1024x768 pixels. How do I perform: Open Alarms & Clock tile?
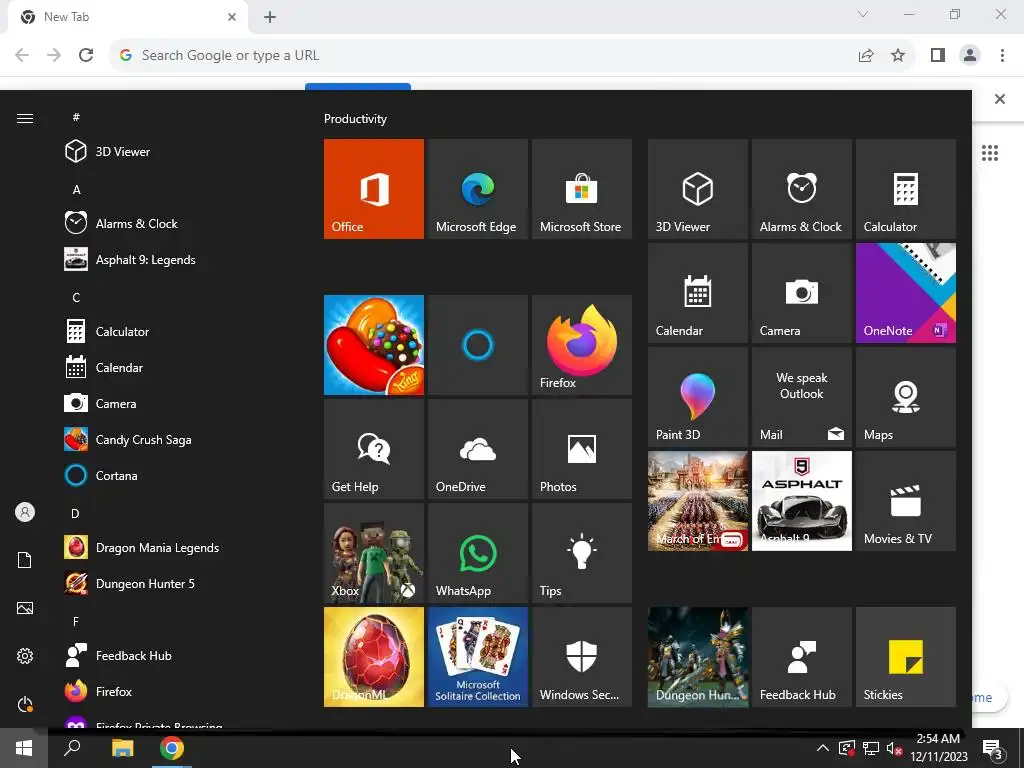click(801, 189)
